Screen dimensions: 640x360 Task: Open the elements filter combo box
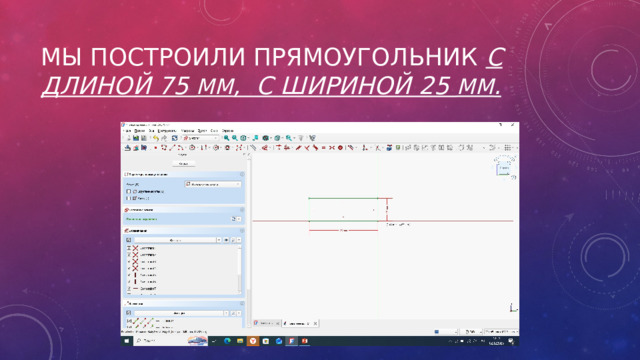(182, 313)
